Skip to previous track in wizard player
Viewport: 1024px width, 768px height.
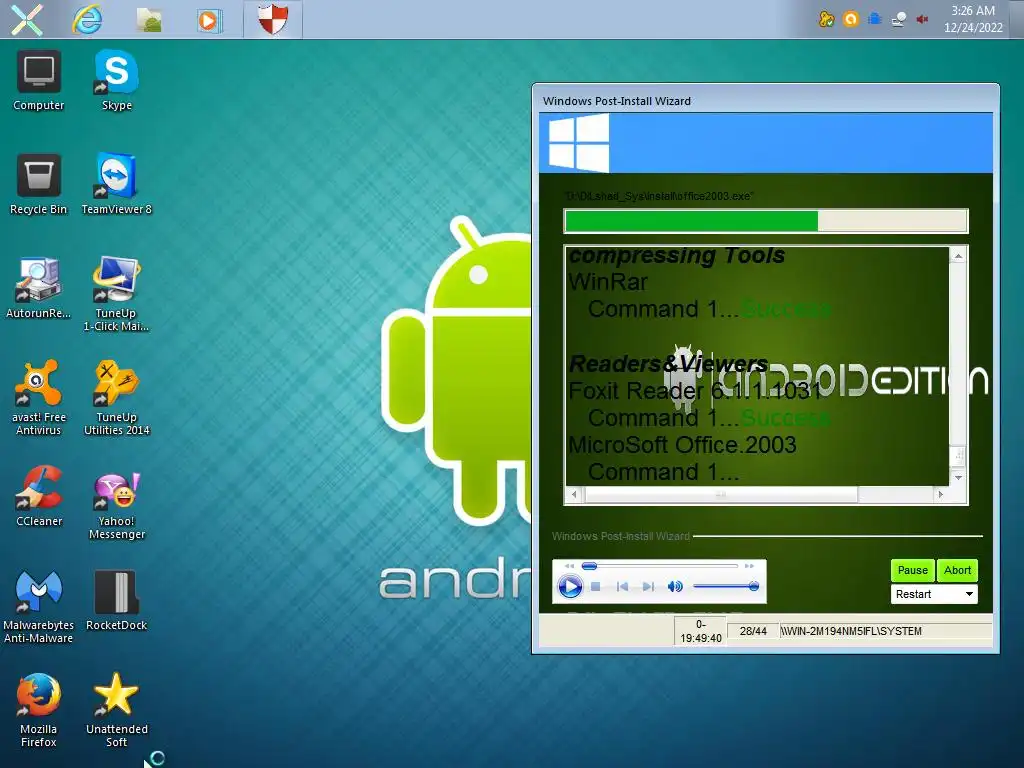coord(622,586)
